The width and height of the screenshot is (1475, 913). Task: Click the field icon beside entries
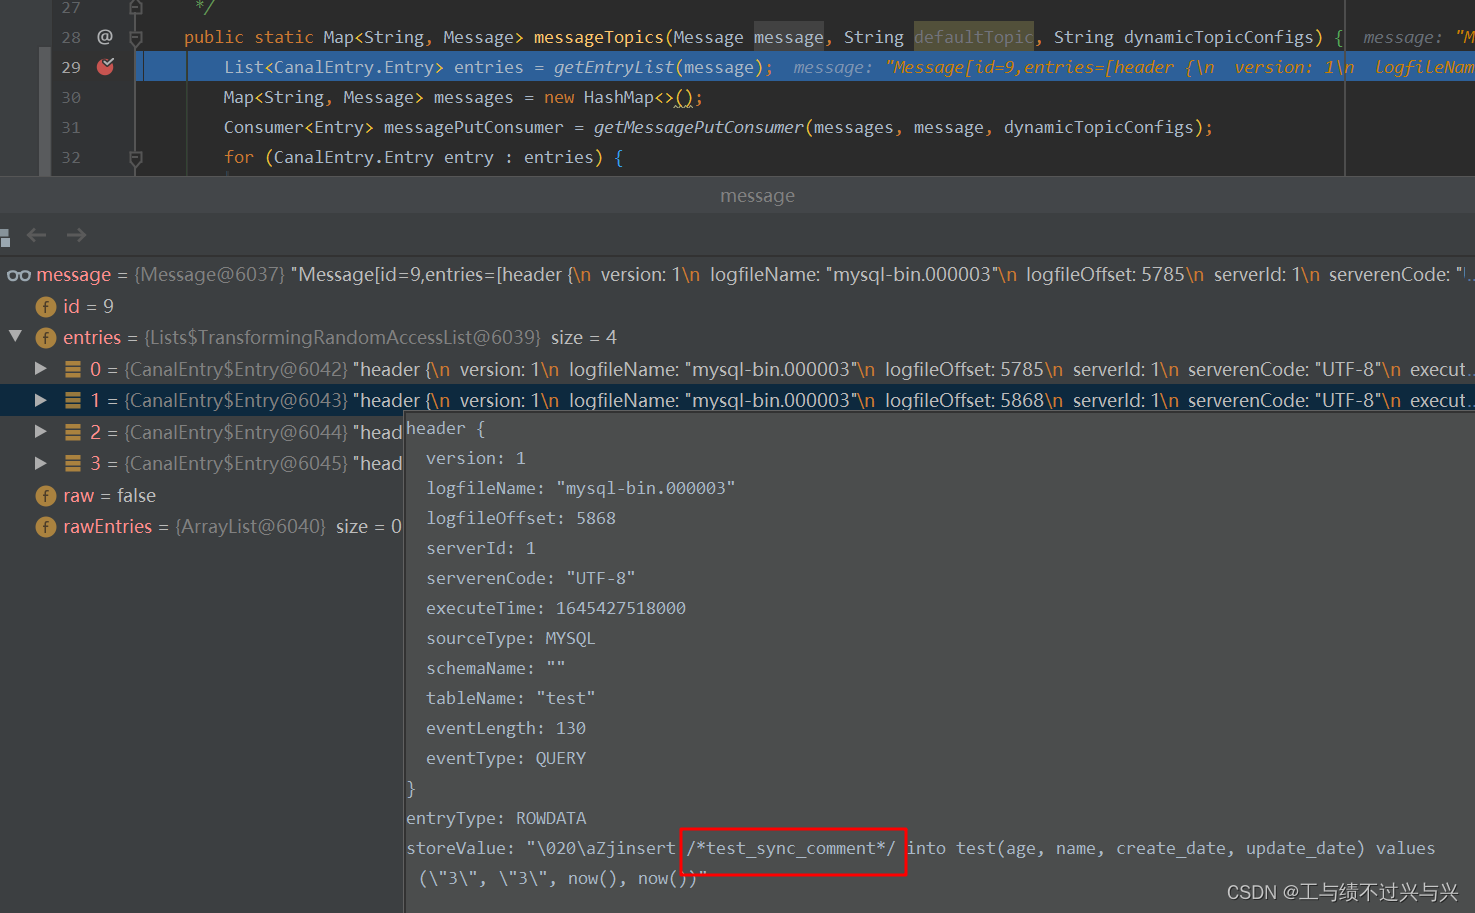tap(46, 338)
